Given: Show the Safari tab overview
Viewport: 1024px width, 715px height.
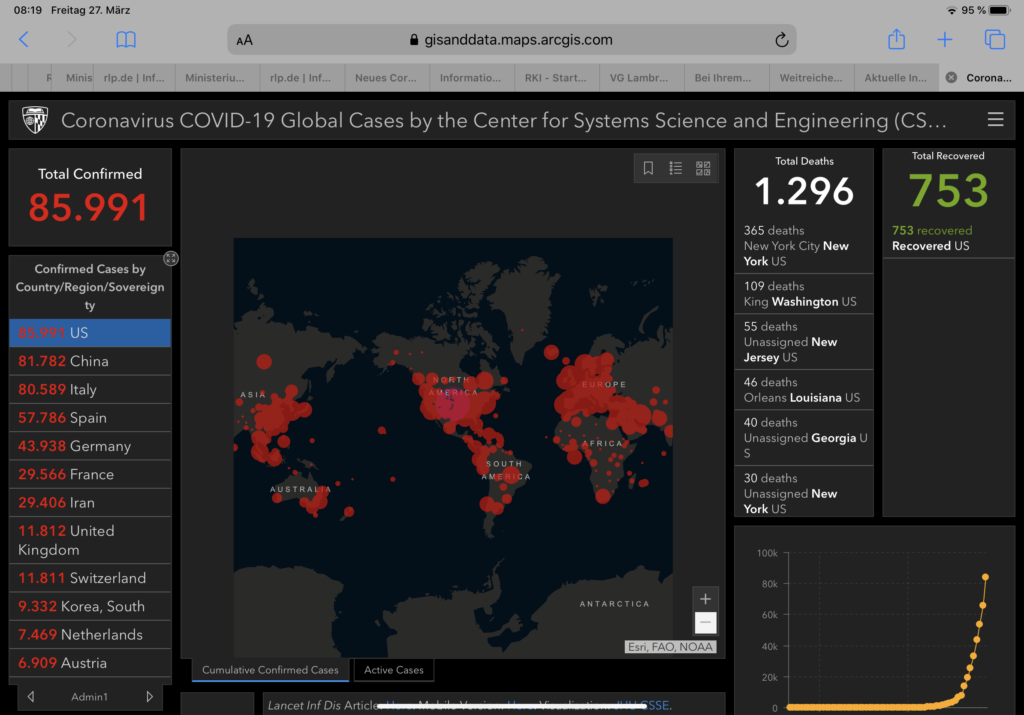Looking at the screenshot, I should 995,40.
